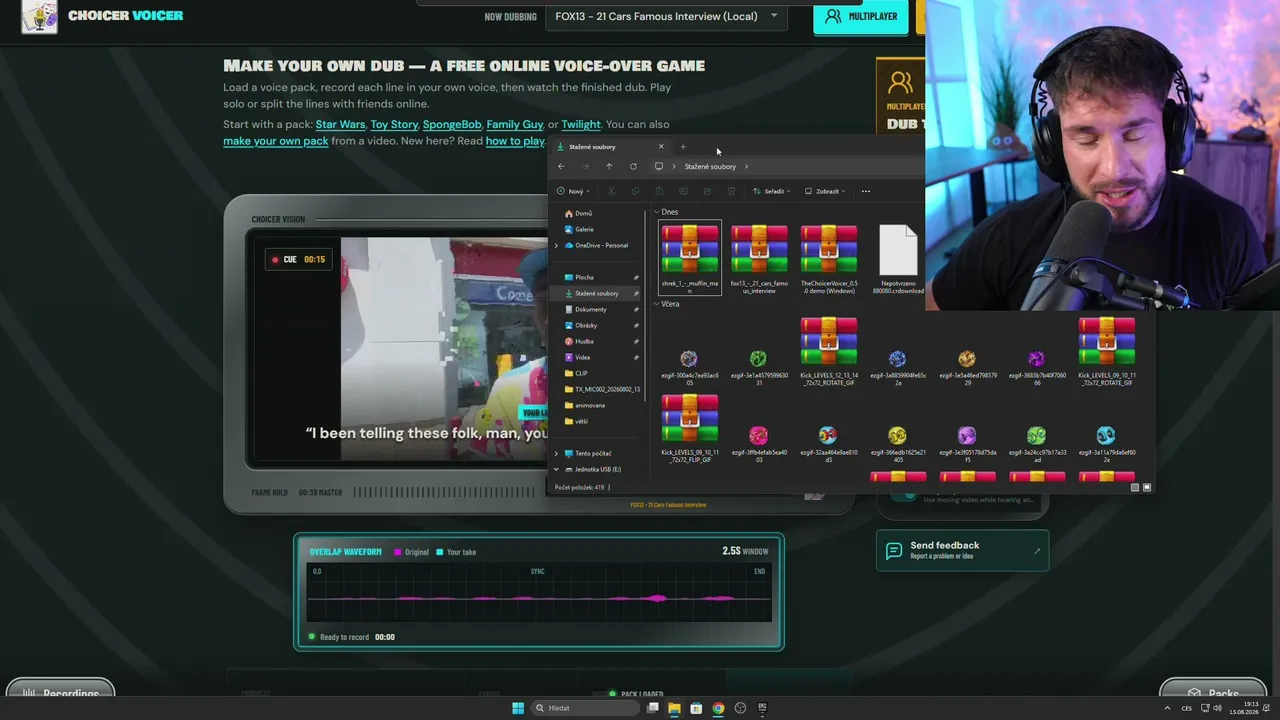Open the fox13_-_21_cars_famous_interview archive
1280x720 pixels.
tap(759, 258)
